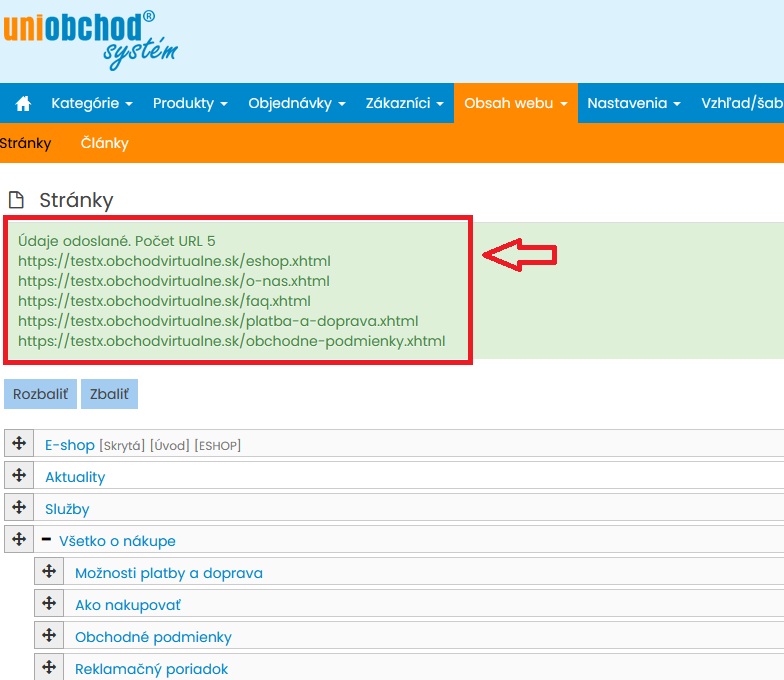The width and height of the screenshot is (784, 680).
Task: Click move handle beside Možnosti platby a doprava
Action: [x=49, y=572]
